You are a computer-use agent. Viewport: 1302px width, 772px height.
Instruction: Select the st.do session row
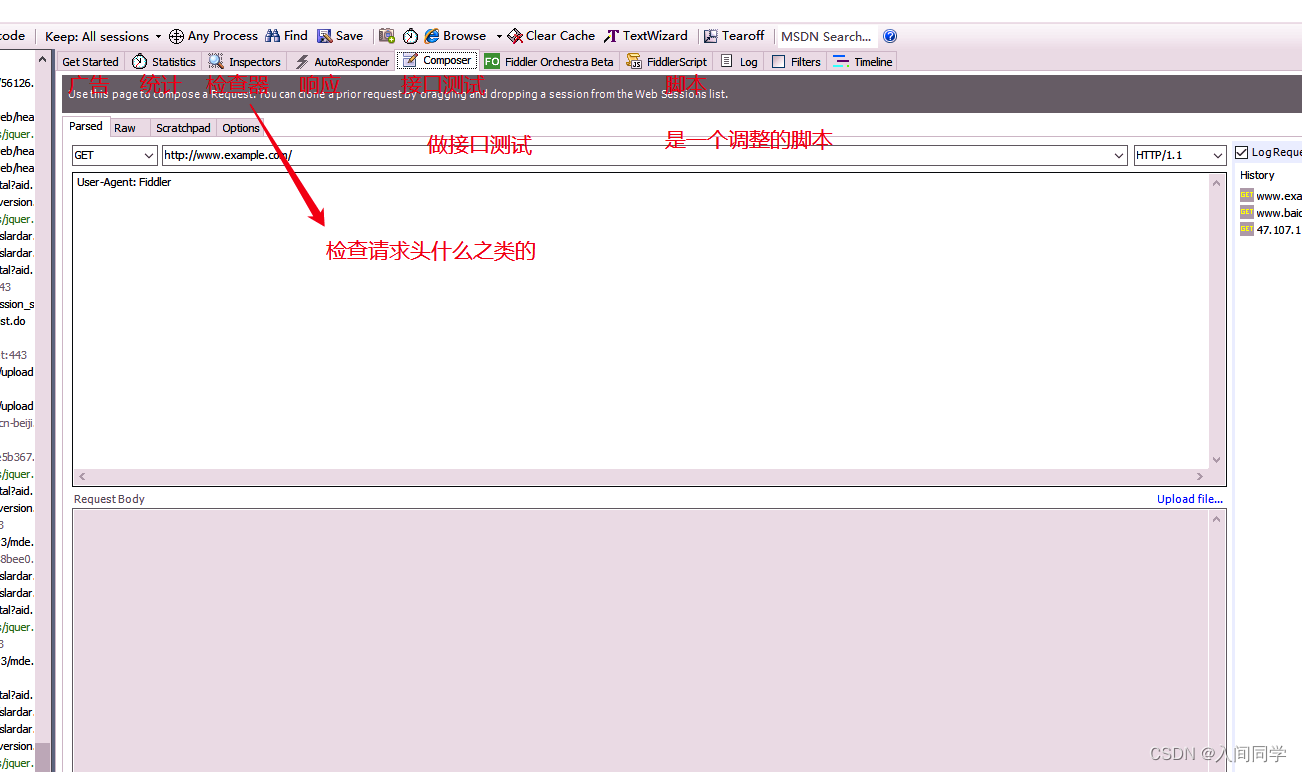pos(17,322)
